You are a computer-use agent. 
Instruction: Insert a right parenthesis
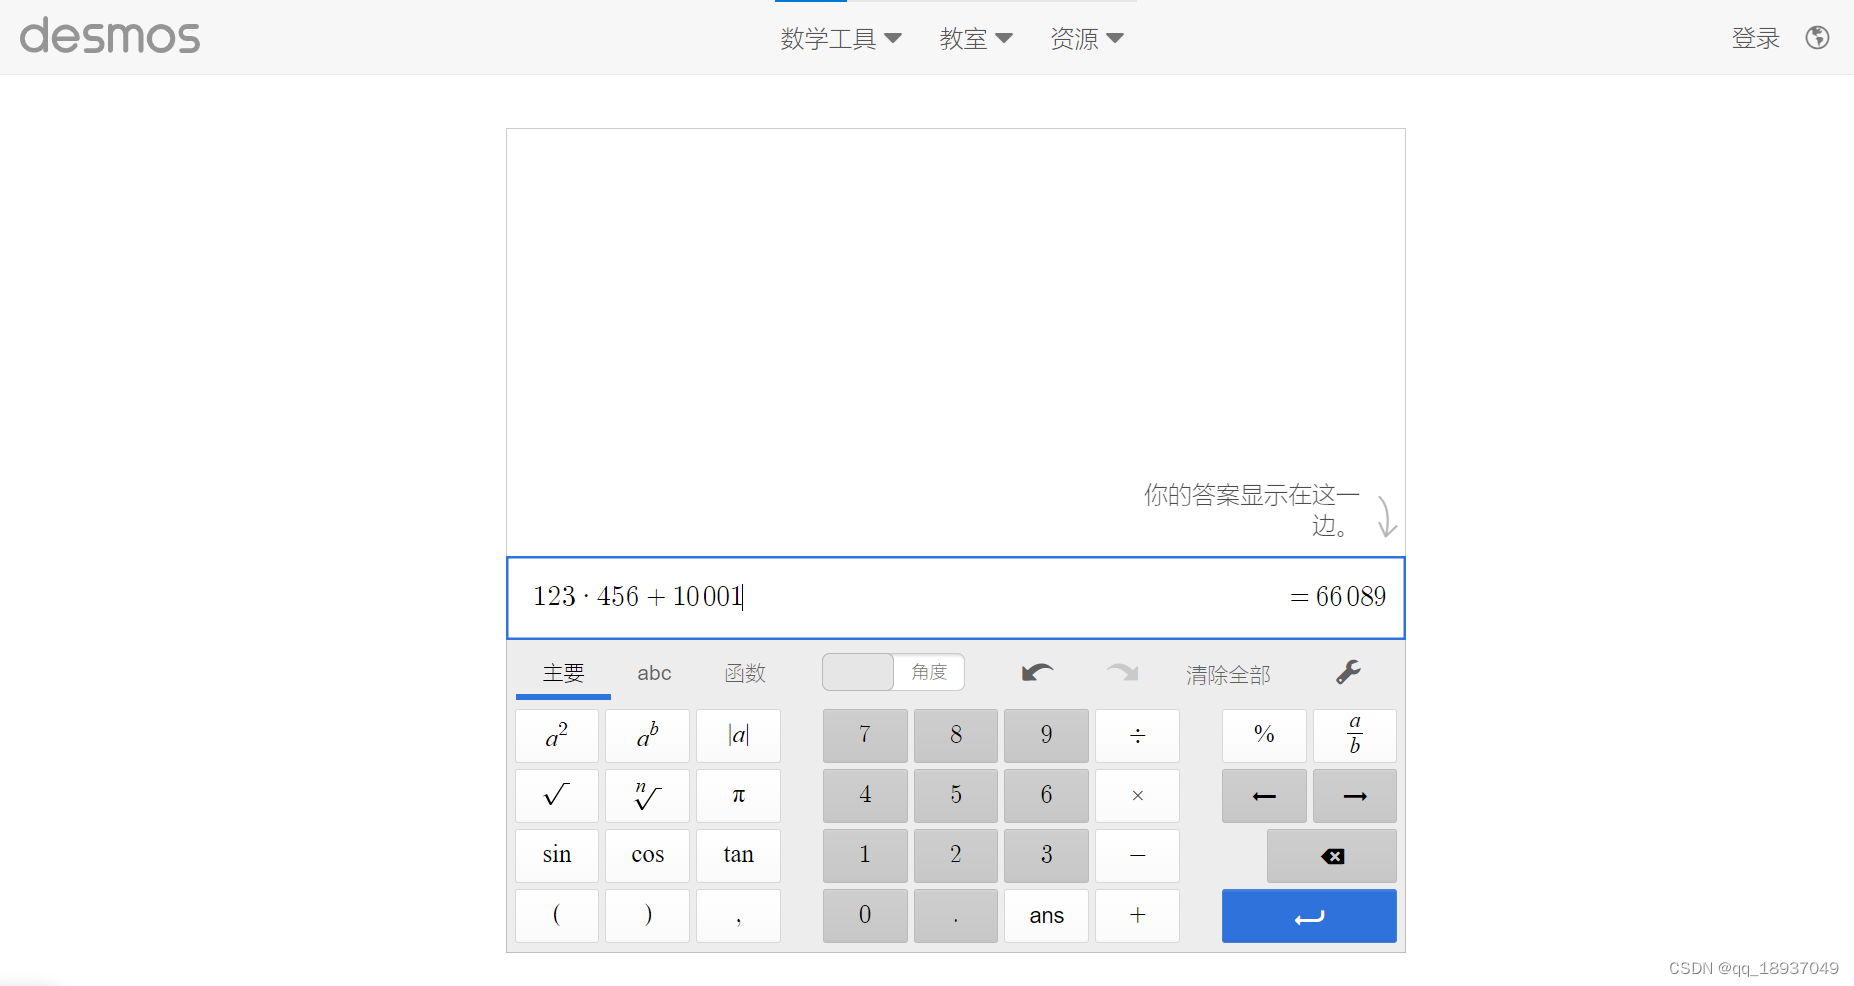coord(647,916)
